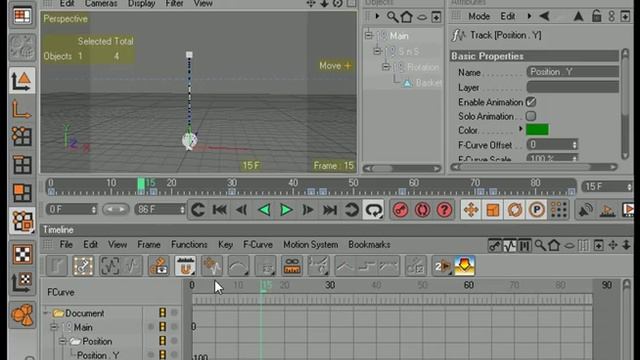This screenshot has height=360, width=640.
Task: Select the Use Model tool in left palette
Action: pyautogui.click(x=22, y=81)
